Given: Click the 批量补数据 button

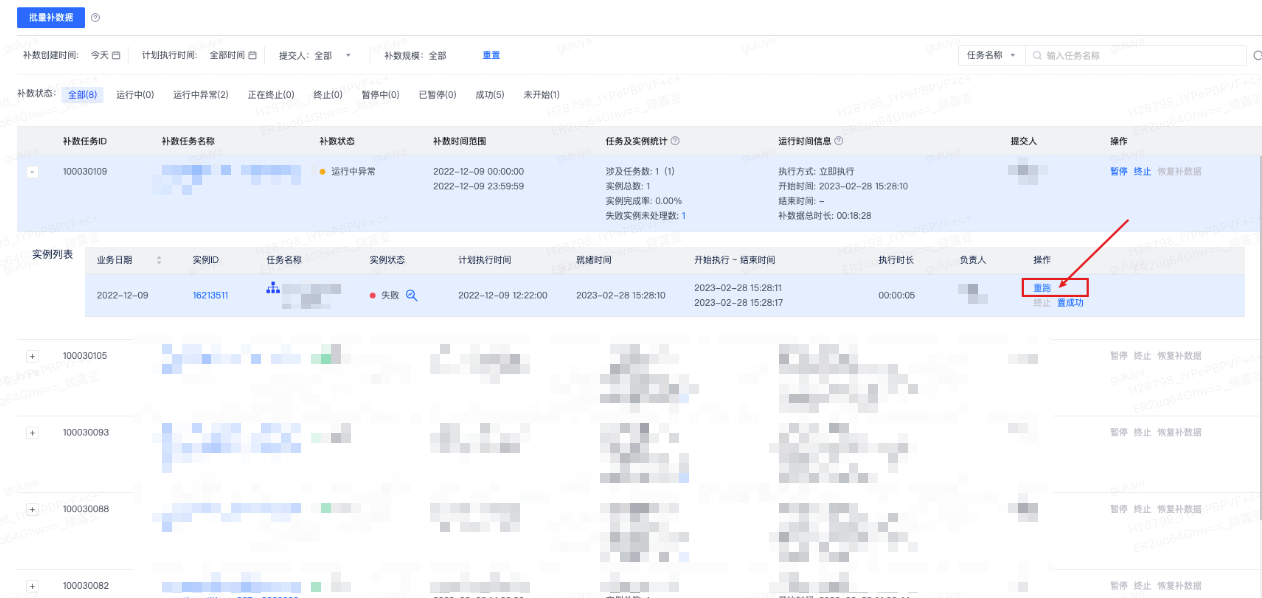Looking at the screenshot, I should click(x=51, y=18).
